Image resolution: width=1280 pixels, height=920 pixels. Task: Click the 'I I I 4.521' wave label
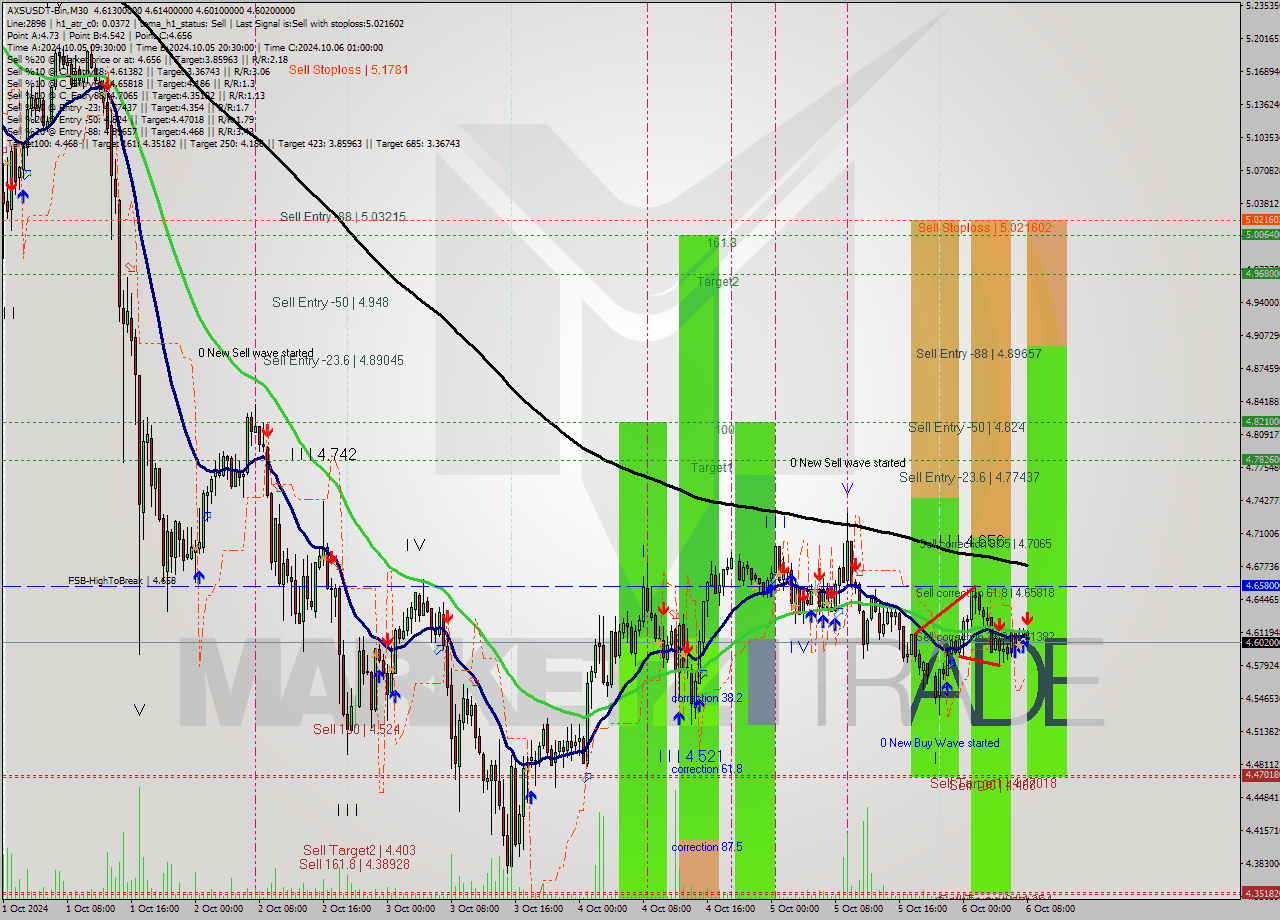690,755
